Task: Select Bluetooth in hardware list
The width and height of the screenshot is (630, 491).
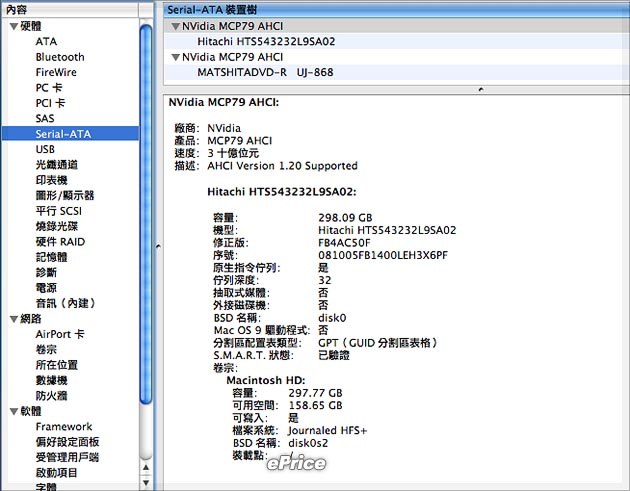Action: coord(60,57)
